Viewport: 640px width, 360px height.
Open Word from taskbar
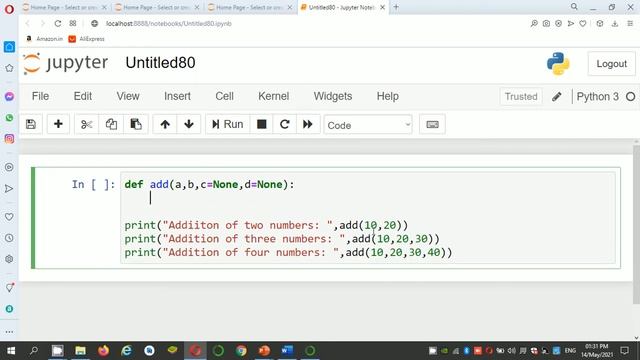coord(287,351)
